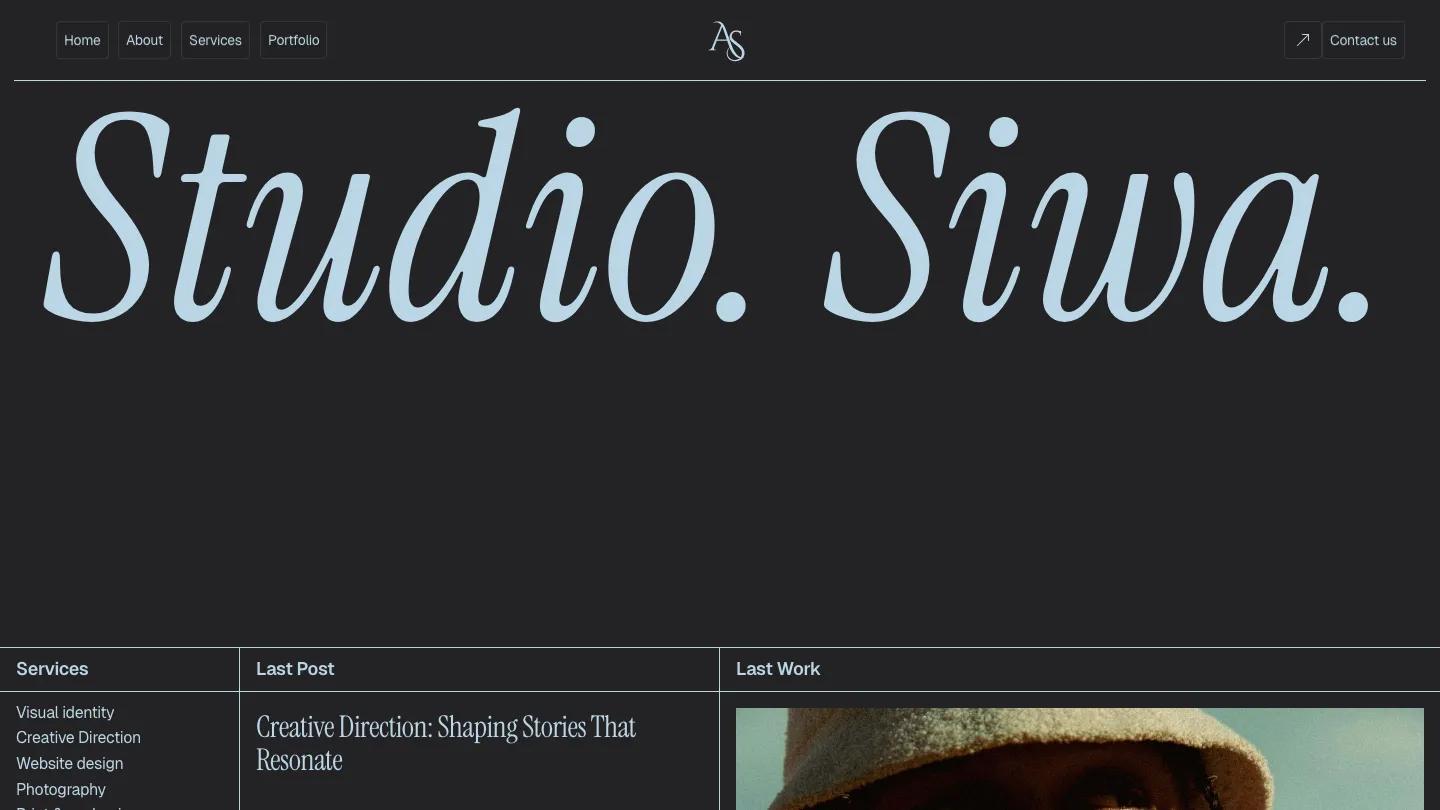Click the Last Work column heading
The image size is (1440, 810).
[778, 669]
